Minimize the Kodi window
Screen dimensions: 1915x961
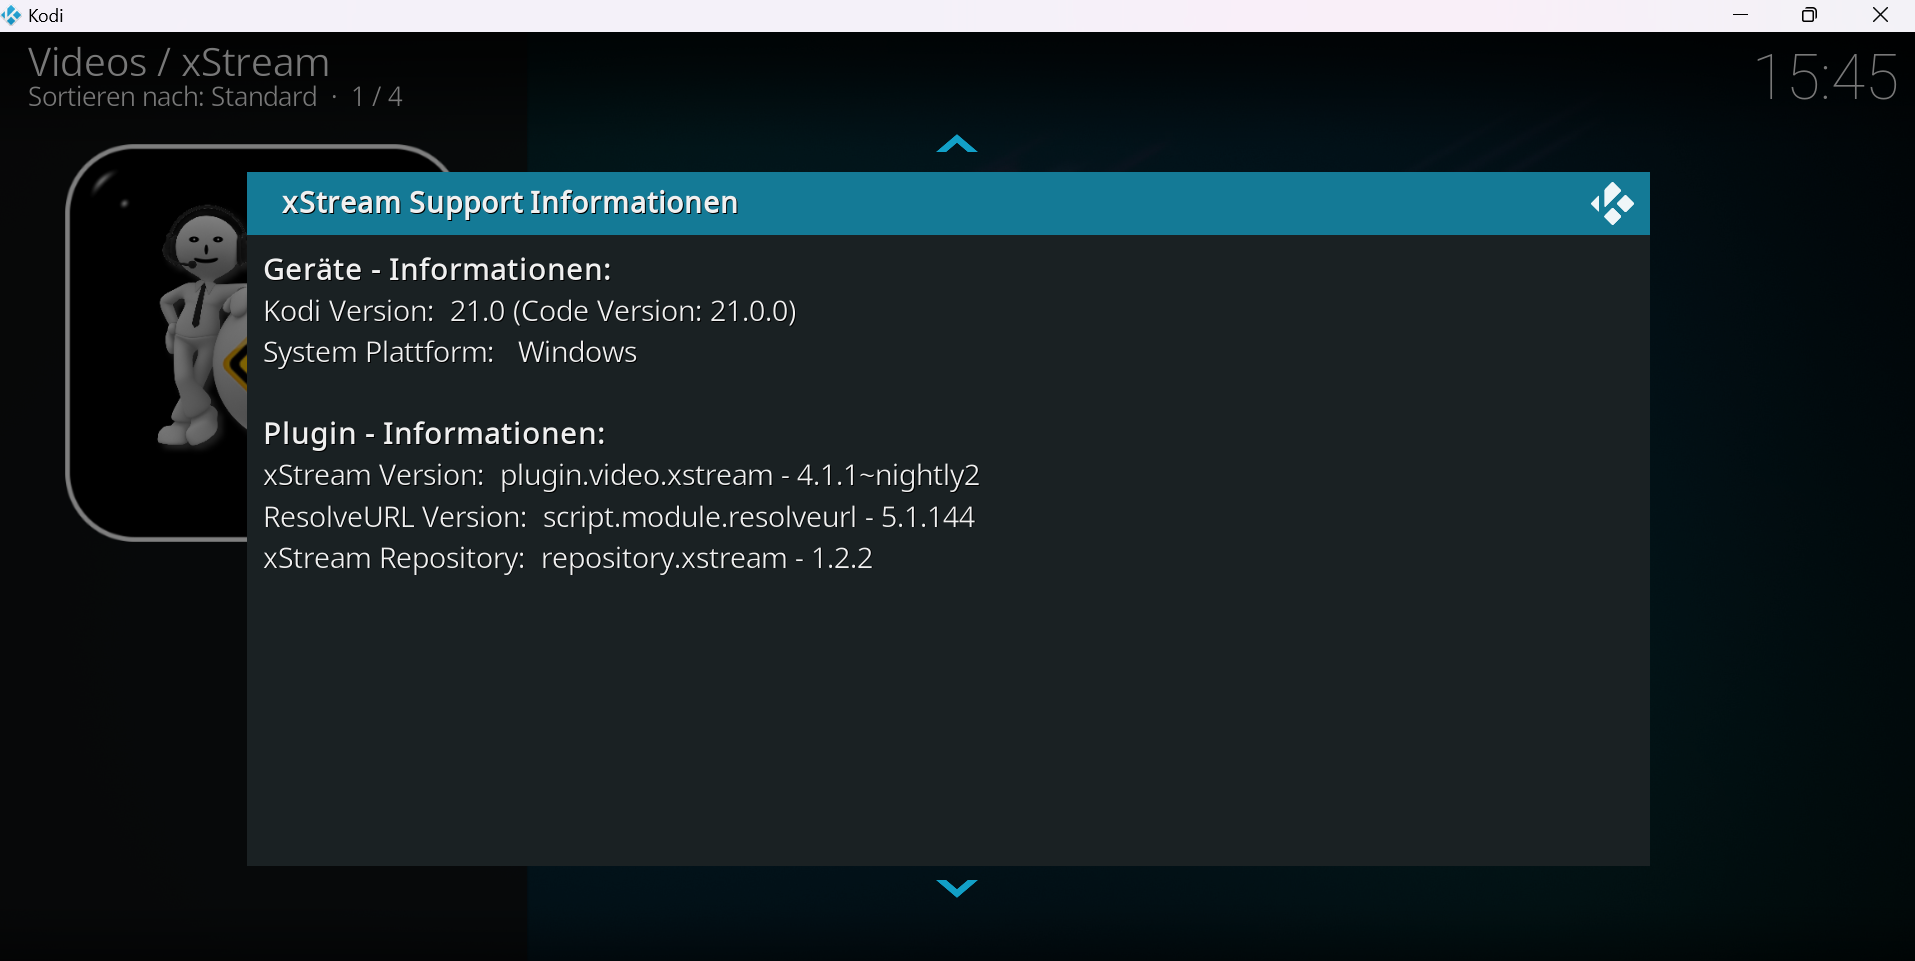tap(1740, 15)
